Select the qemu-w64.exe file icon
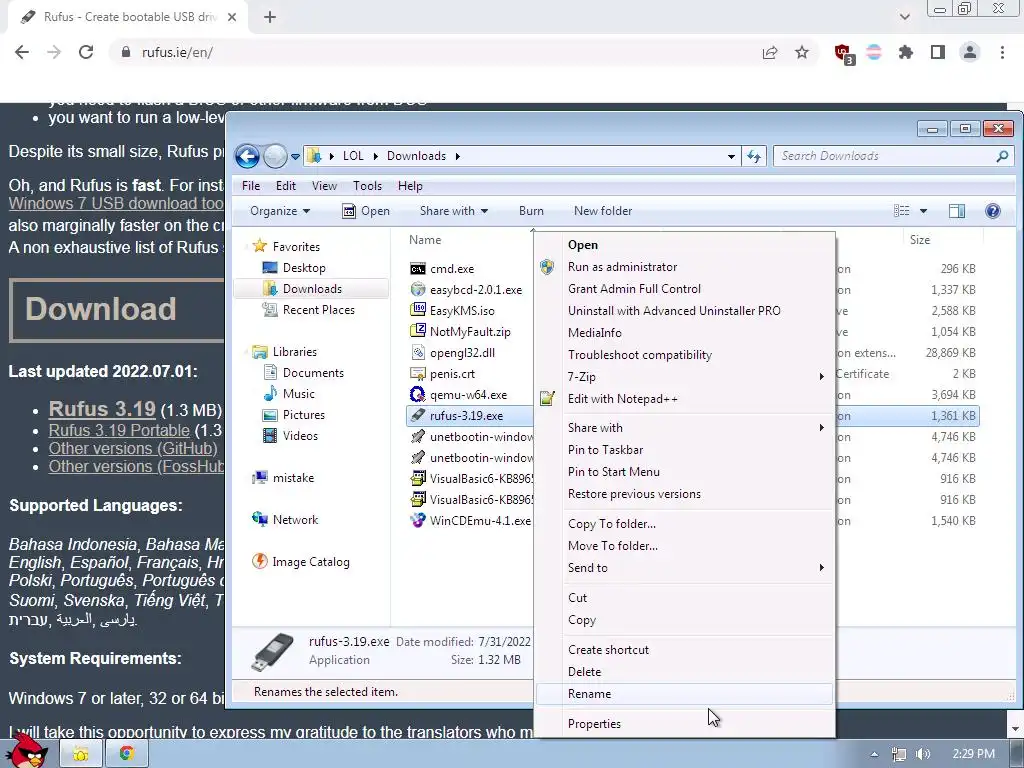This screenshot has height=768, width=1024. pos(417,394)
